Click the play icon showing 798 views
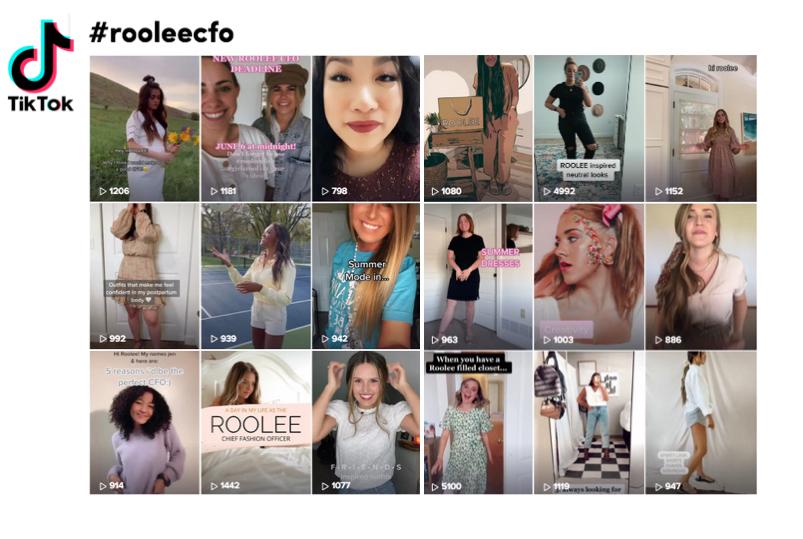Viewport: 803px width, 539px height. coord(325,191)
